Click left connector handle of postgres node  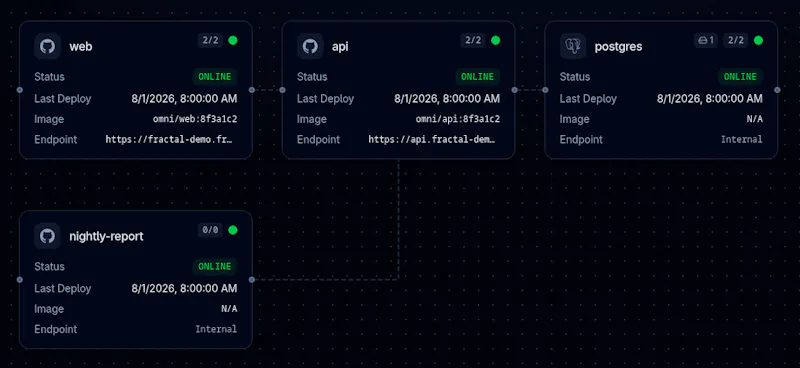click(545, 90)
